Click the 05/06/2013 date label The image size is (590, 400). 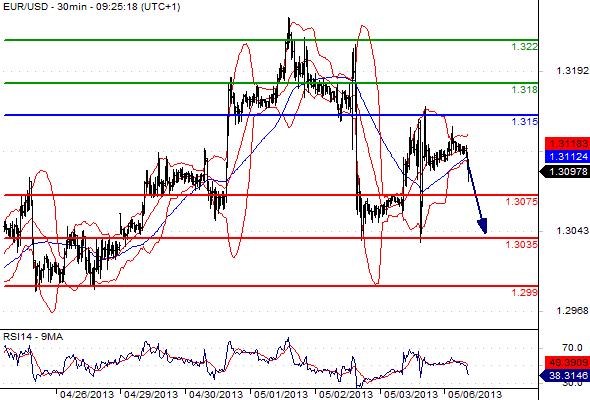475,395
